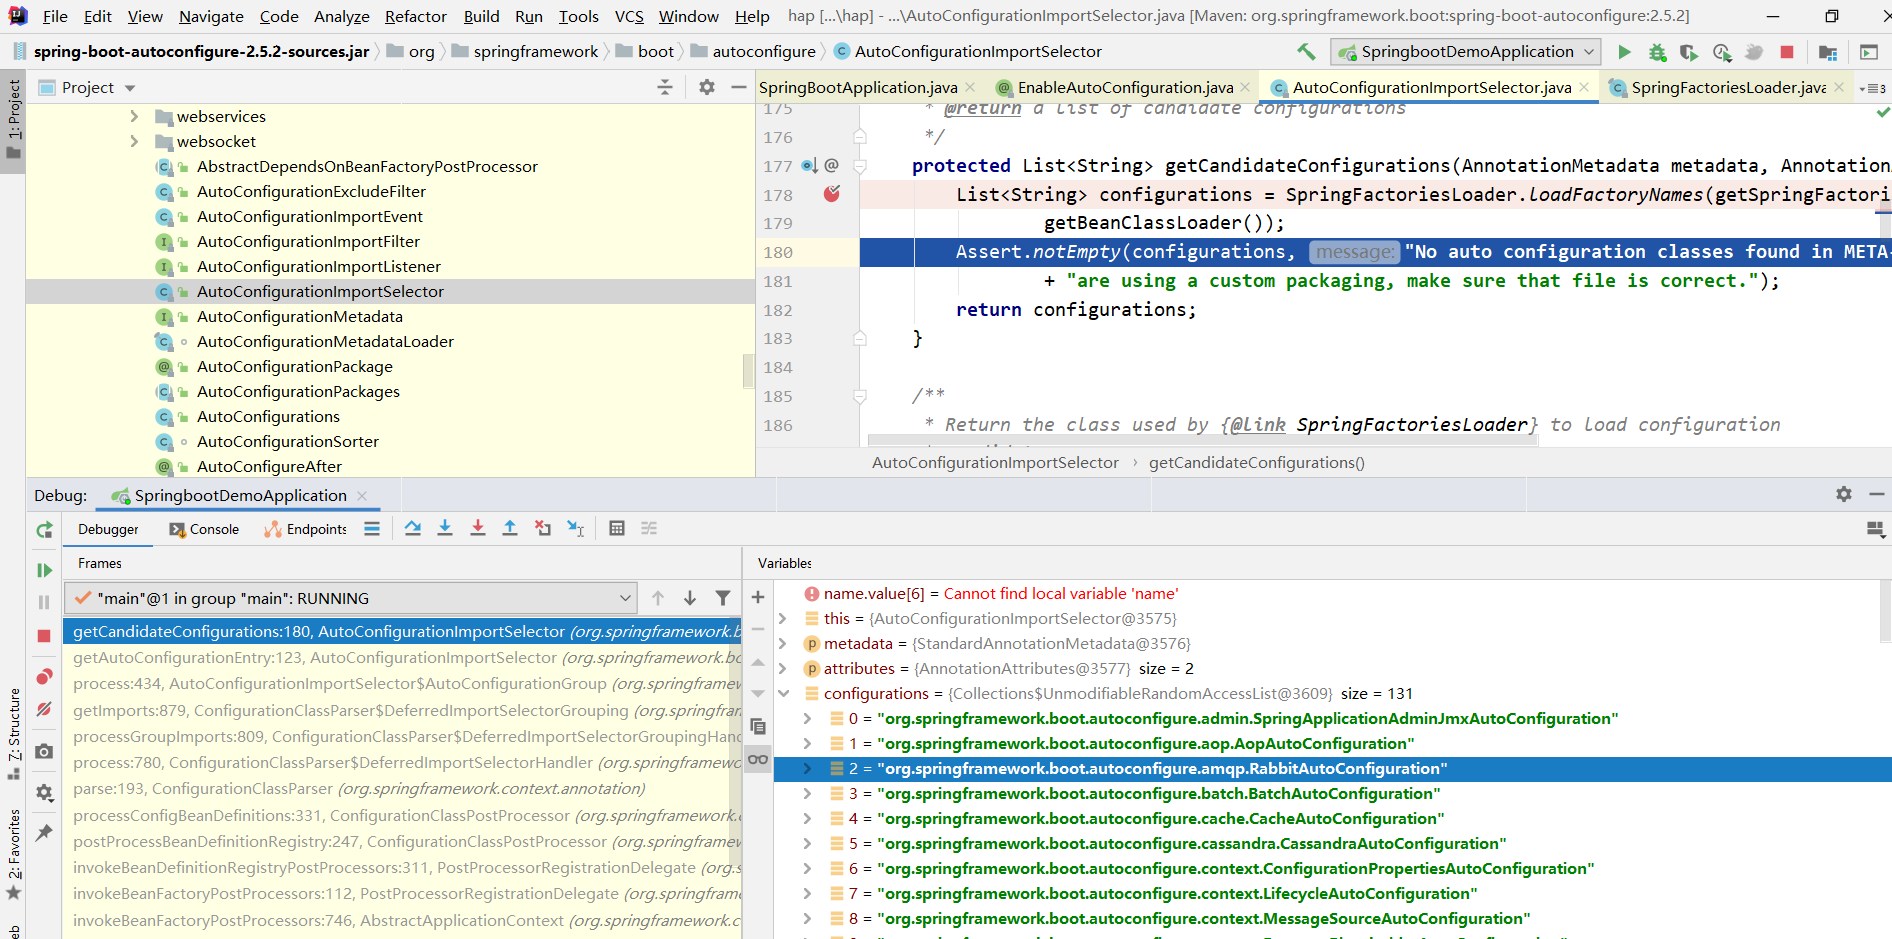Click getCandidateConfigurations() breadcrumb

1256,462
